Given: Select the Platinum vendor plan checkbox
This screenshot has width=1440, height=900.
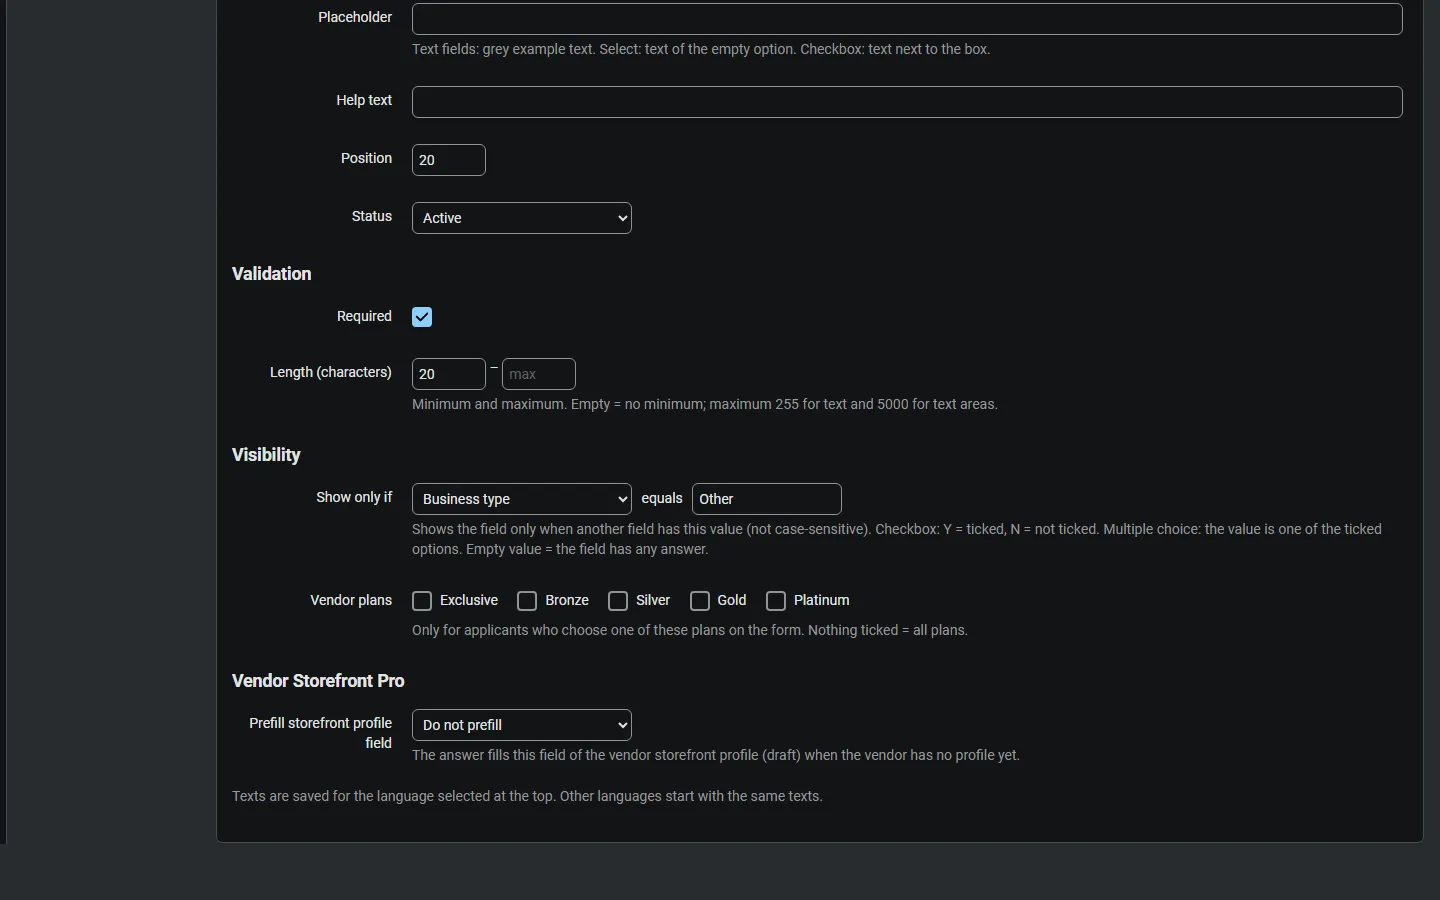Looking at the screenshot, I should coord(776,601).
